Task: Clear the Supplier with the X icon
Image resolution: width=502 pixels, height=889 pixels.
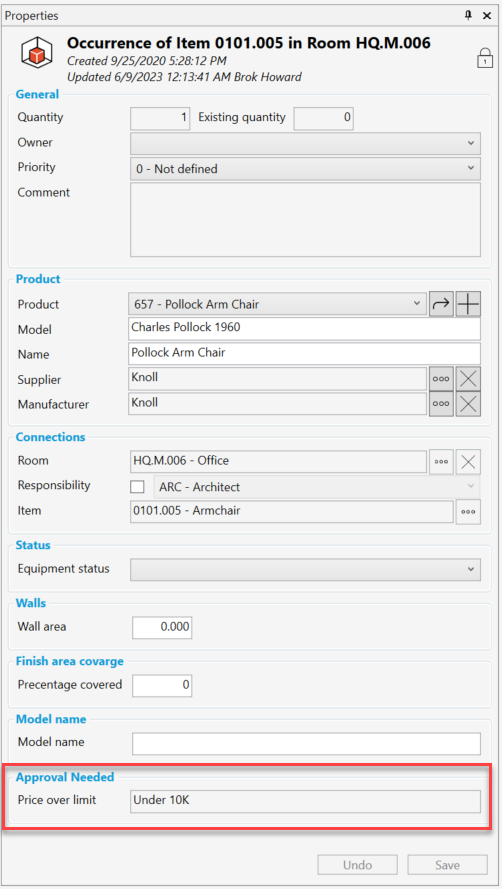Action: (469, 379)
